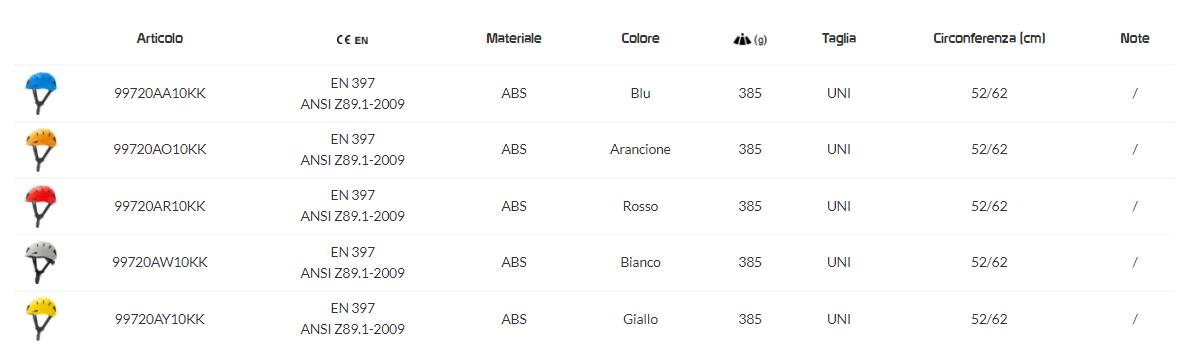This screenshot has height=361, width=1190.
Task: Click the Arancione color cell
Action: coord(640,149)
